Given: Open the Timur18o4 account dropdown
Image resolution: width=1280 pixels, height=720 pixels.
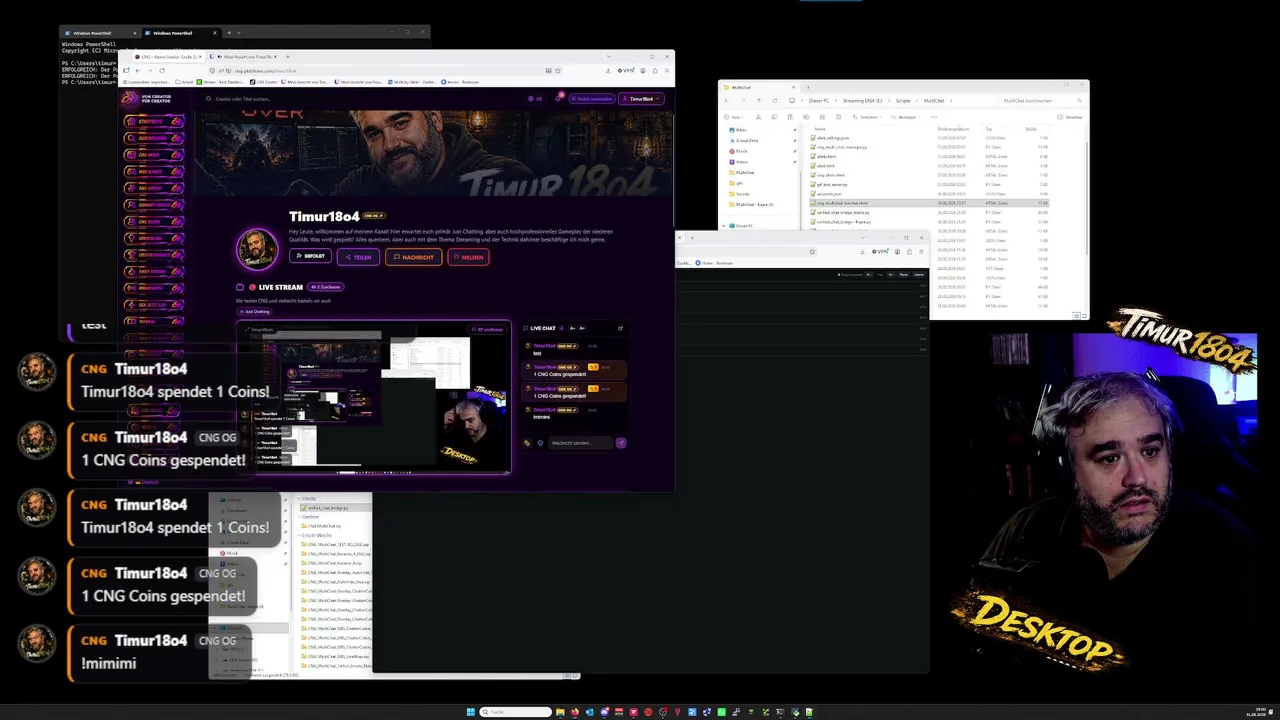Looking at the screenshot, I should coord(642,99).
